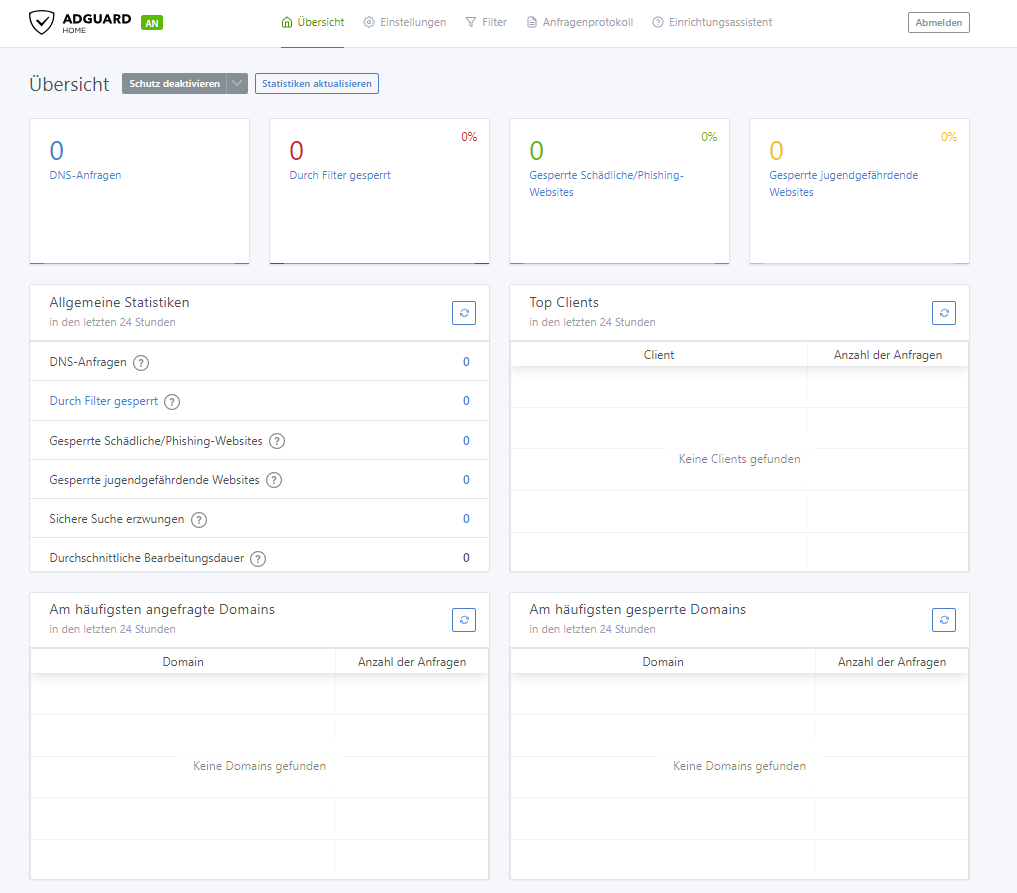The image size is (1017, 893).
Task: Open Gesperrte jugendgefährdende Websites card link
Action: coord(844,184)
